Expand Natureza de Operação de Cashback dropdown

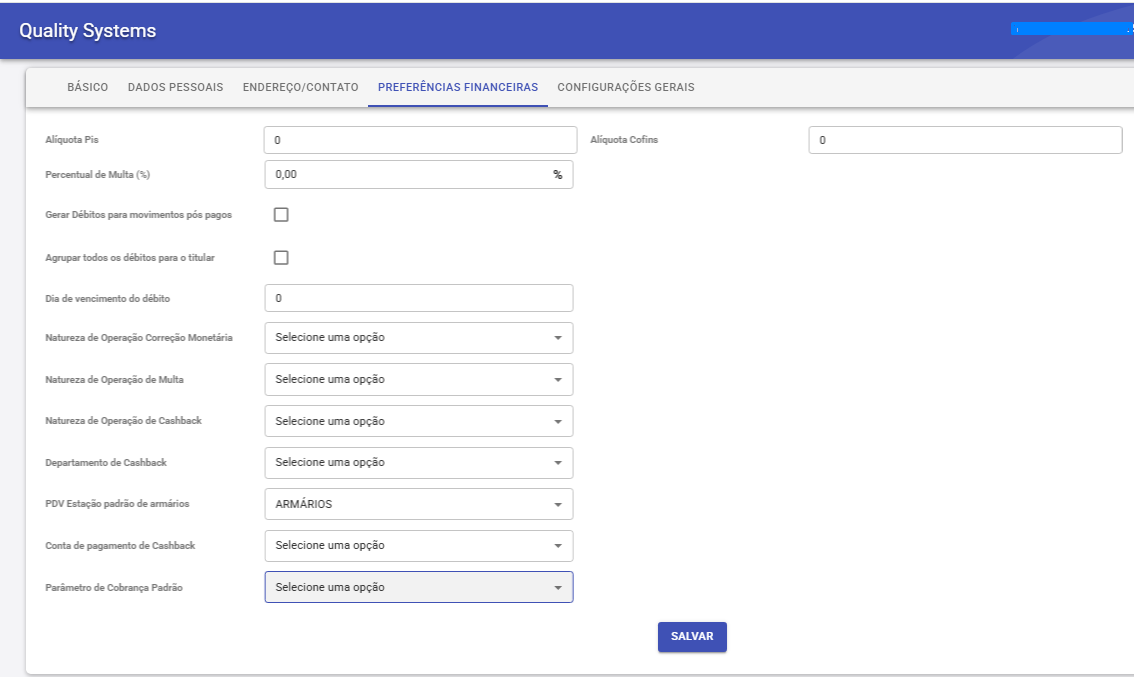pyautogui.click(x=418, y=421)
